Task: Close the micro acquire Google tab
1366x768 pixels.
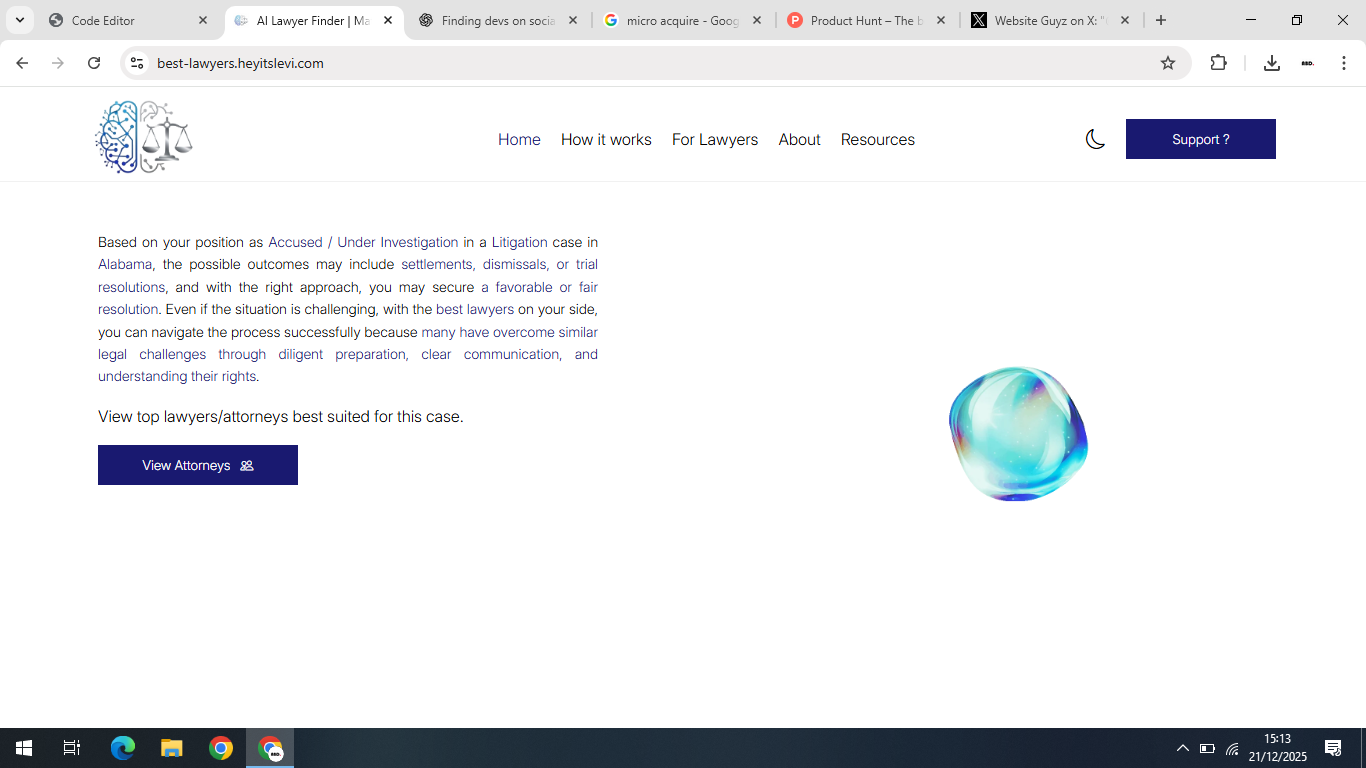Action: tap(757, 20)
